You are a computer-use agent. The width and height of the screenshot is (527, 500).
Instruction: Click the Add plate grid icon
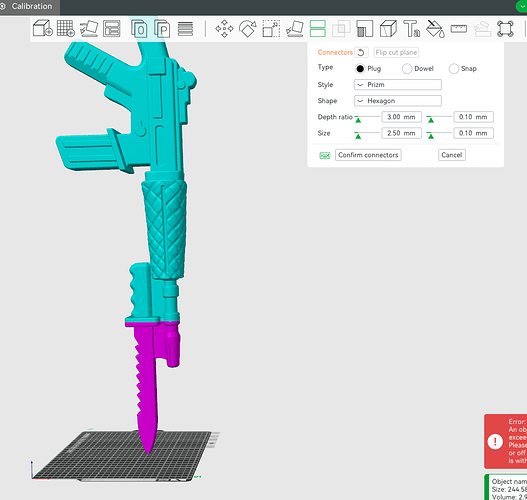66,28
